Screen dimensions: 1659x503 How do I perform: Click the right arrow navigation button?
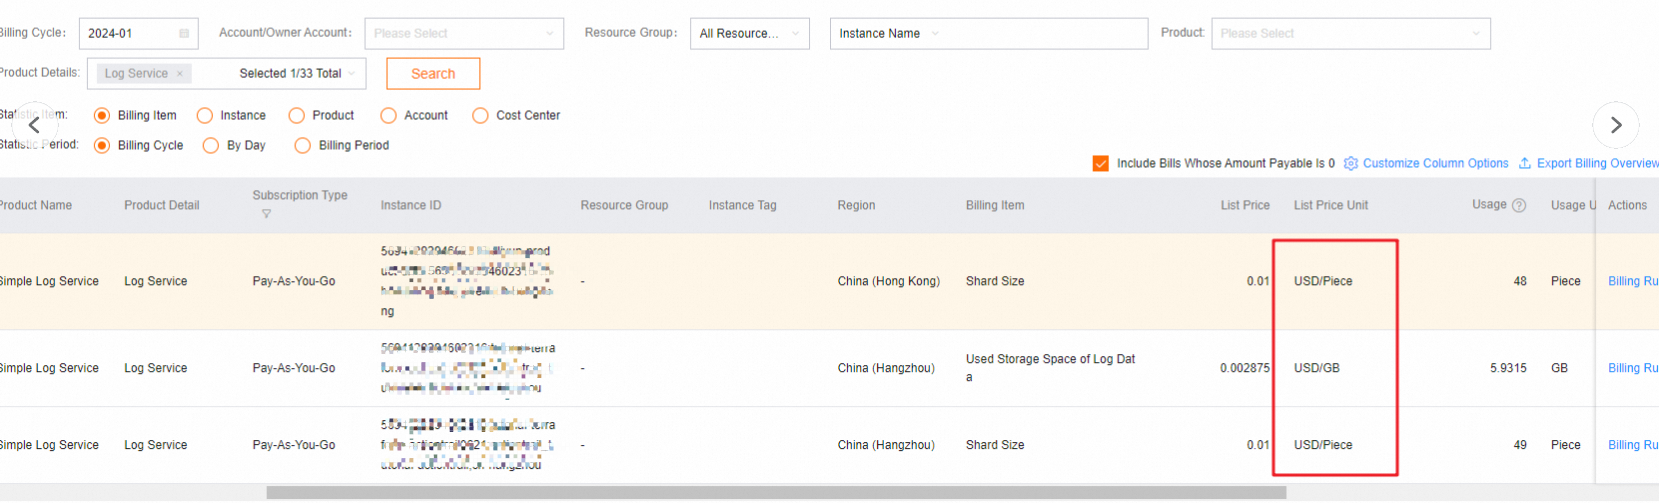(x=1615, y=125)
